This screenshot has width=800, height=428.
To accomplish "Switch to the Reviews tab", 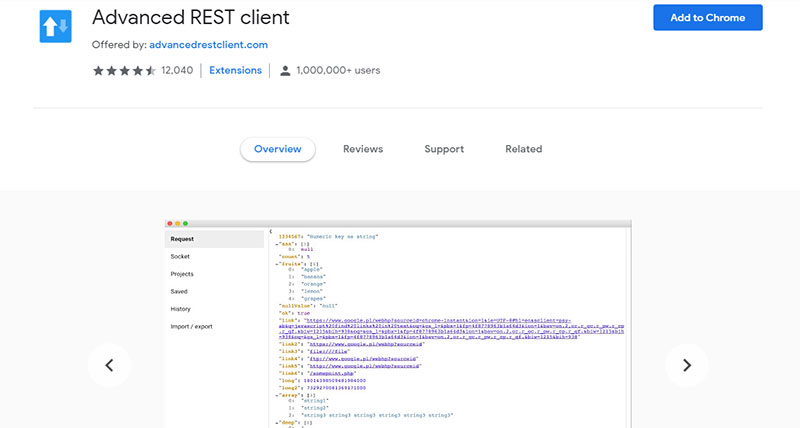I will pos(363,149).
